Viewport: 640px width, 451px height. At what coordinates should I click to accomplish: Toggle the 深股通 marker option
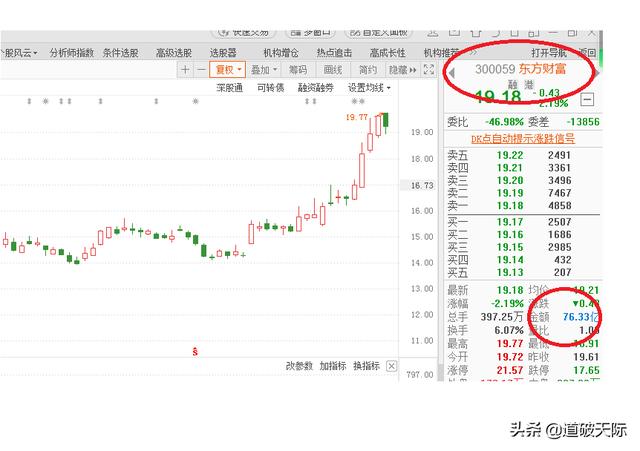point(229,88)
